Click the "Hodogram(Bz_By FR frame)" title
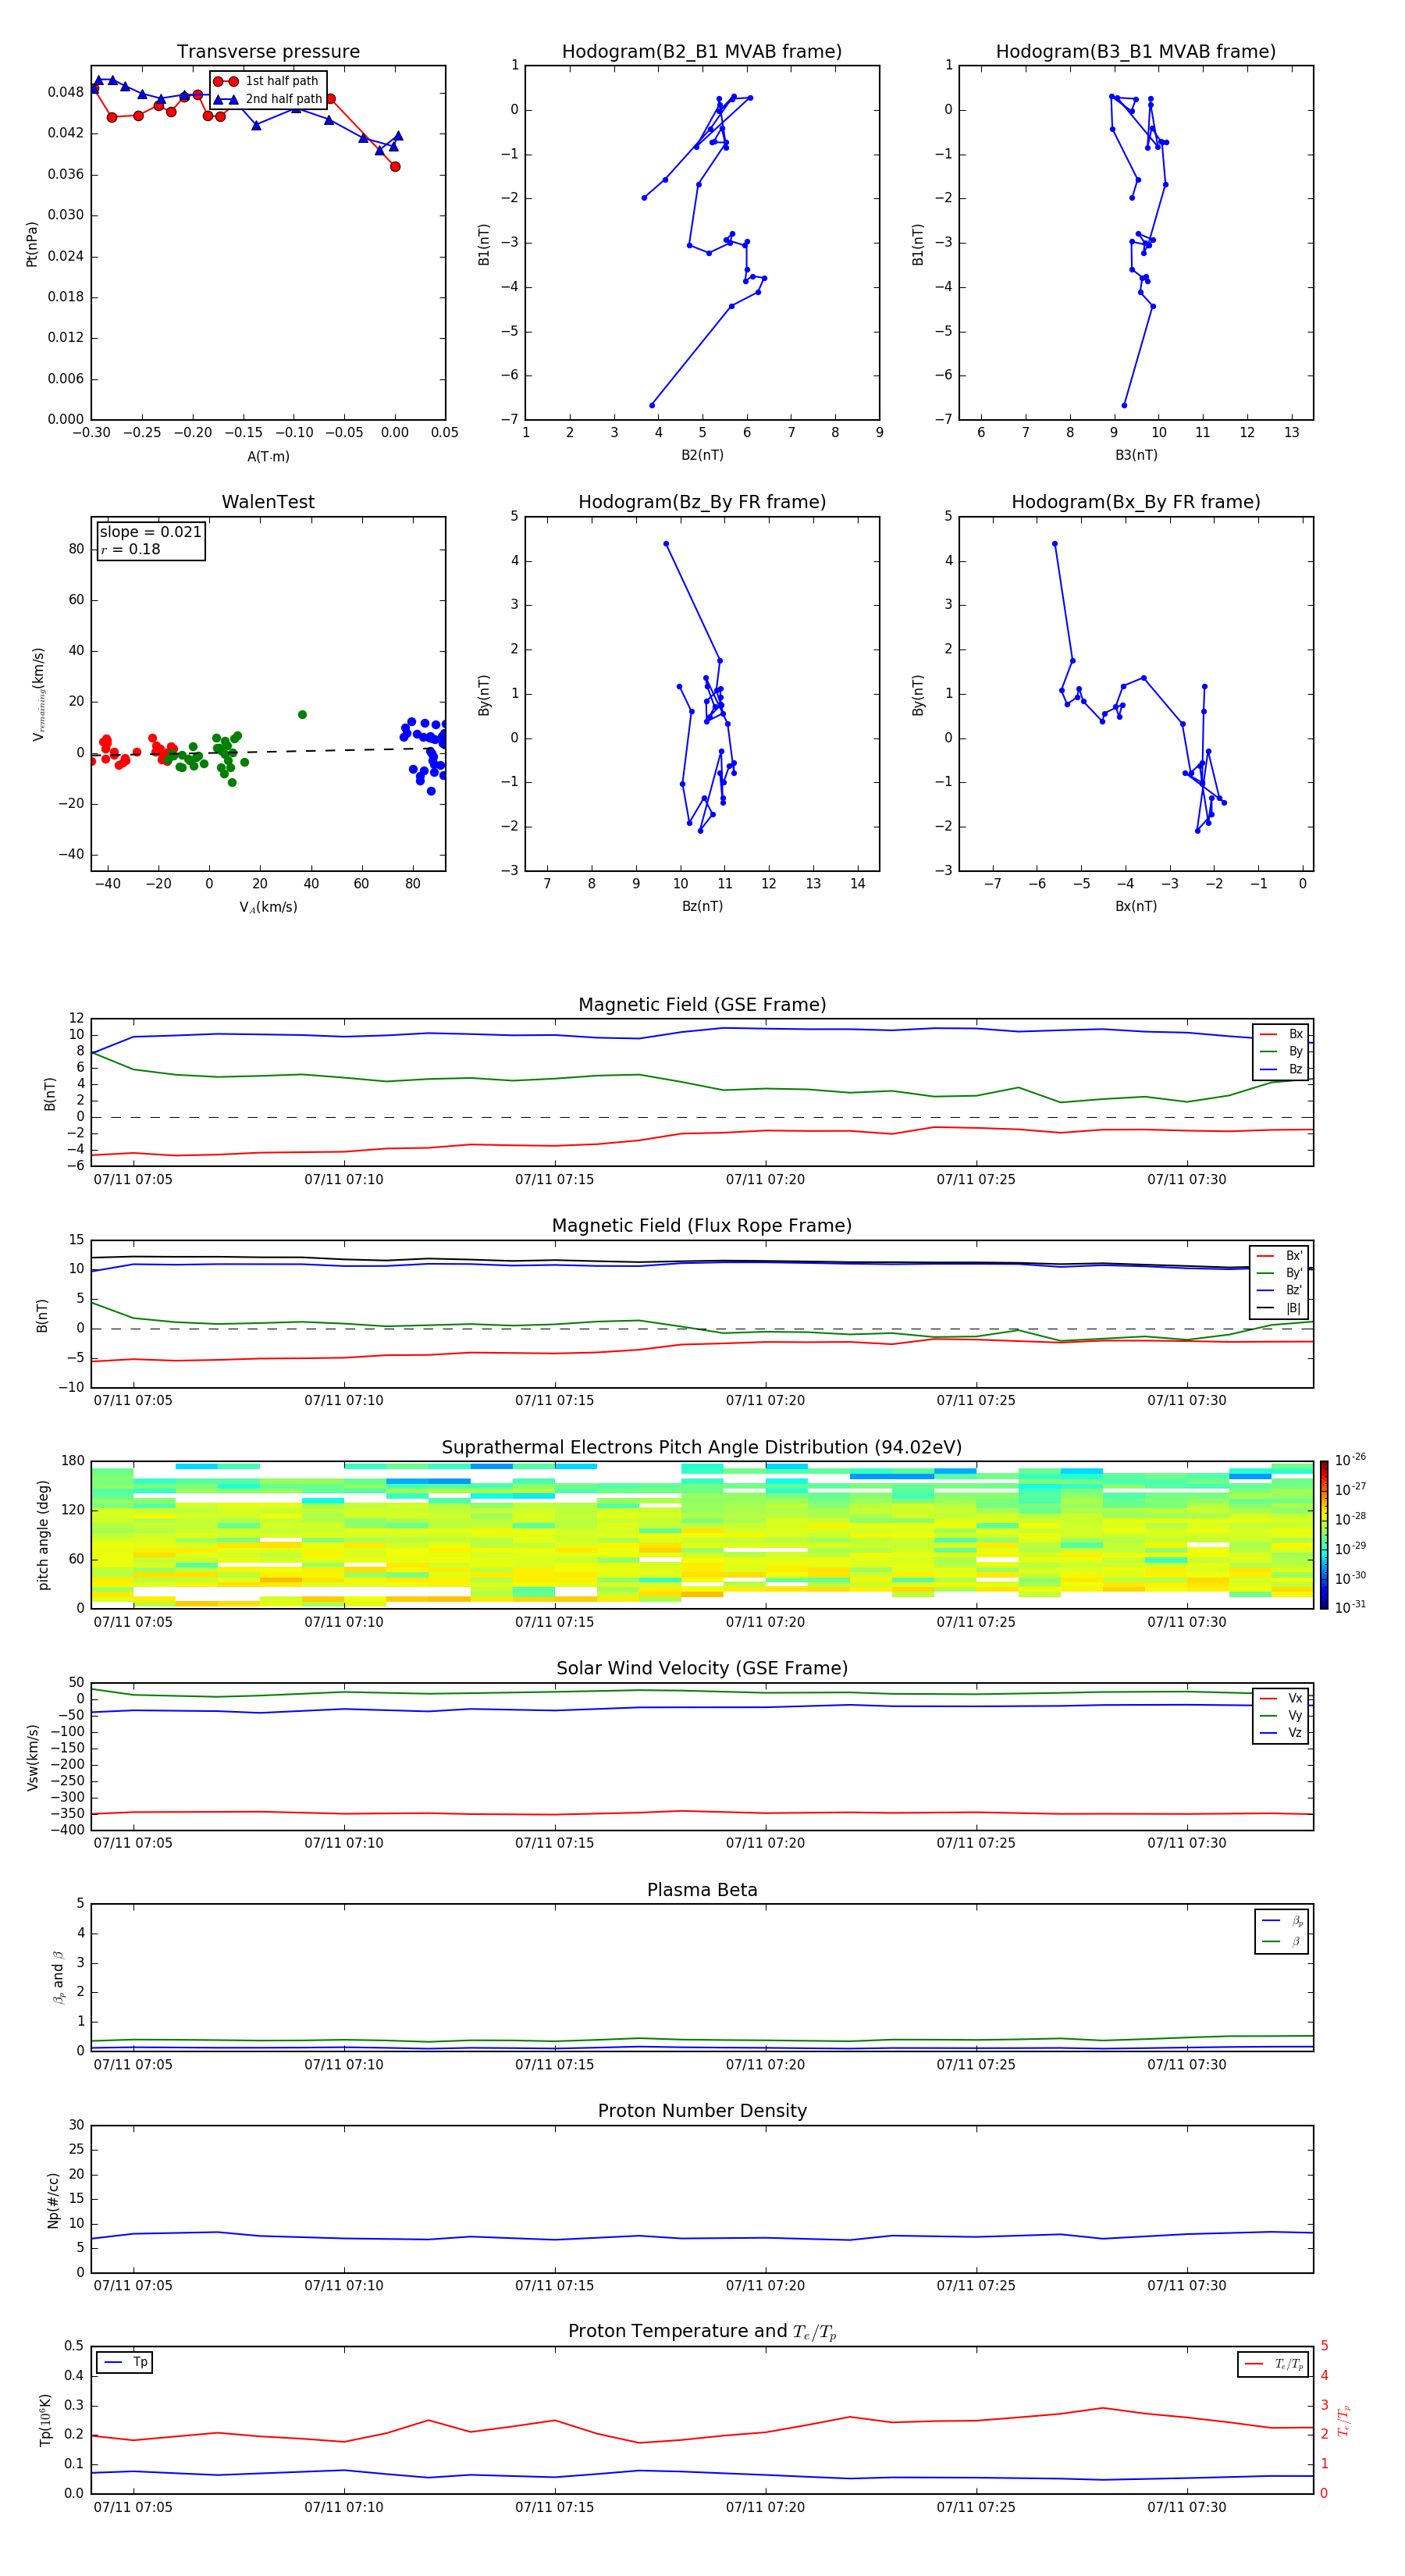This screenshot has width=1405, height=2576. (x=702, y=502)
